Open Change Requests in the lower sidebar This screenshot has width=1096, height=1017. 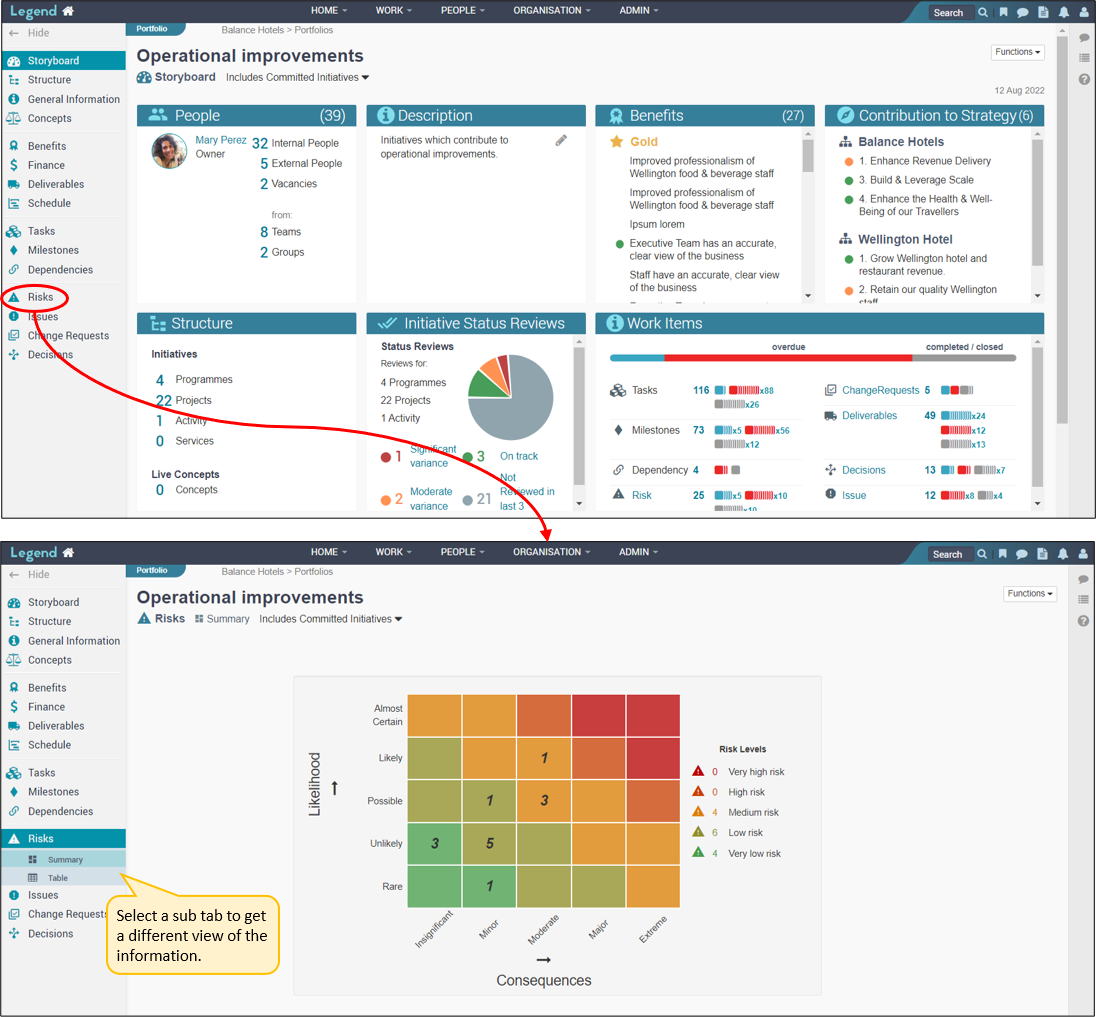(67, 914)
